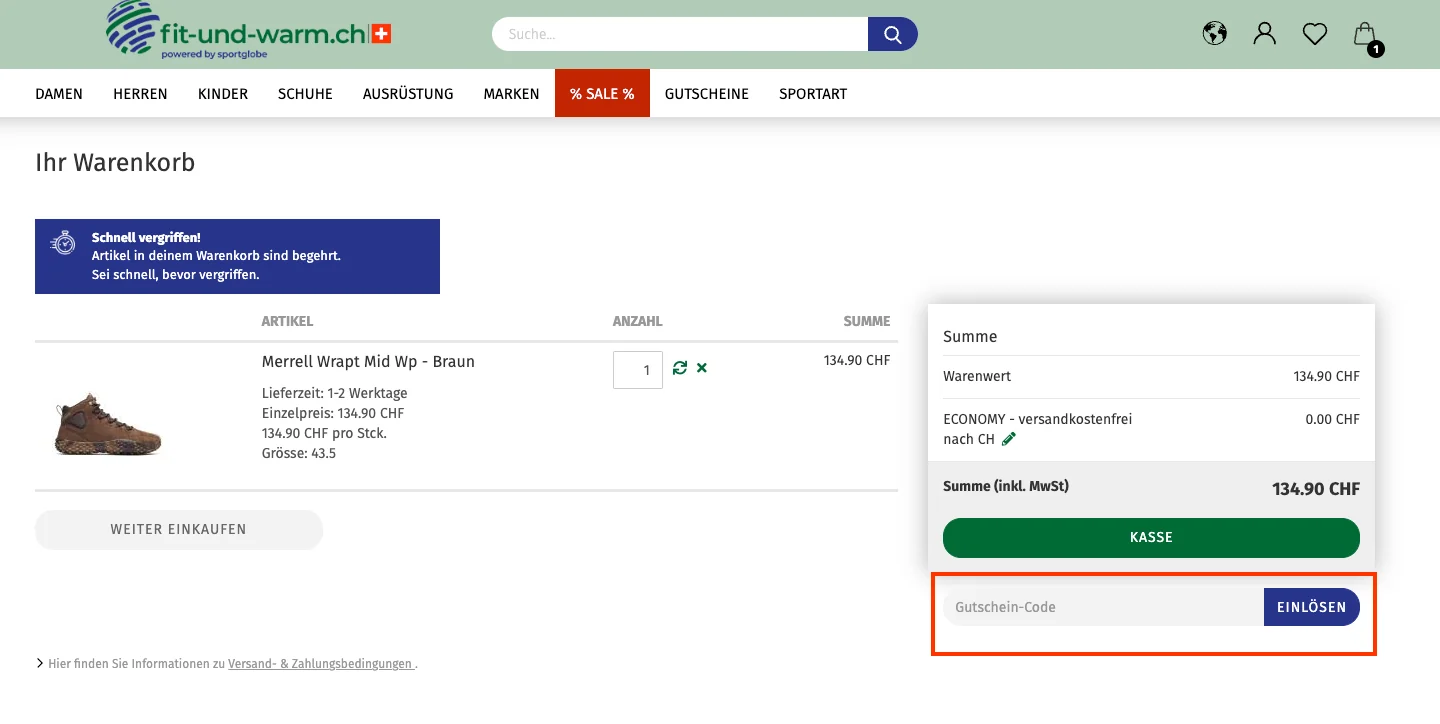Remove the Merrell item with X icon
Image resolution: width=1440 pixels, height=724 pixels.
click(x=702, y=368)
